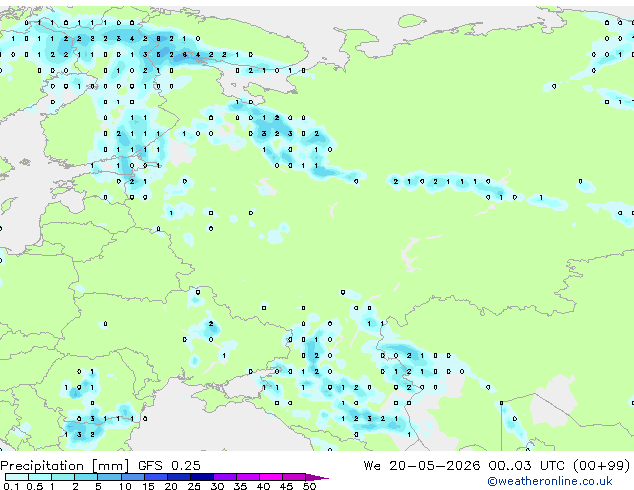
Task: Click the legend scale label "35"
Action: click(x=240, y=486)
